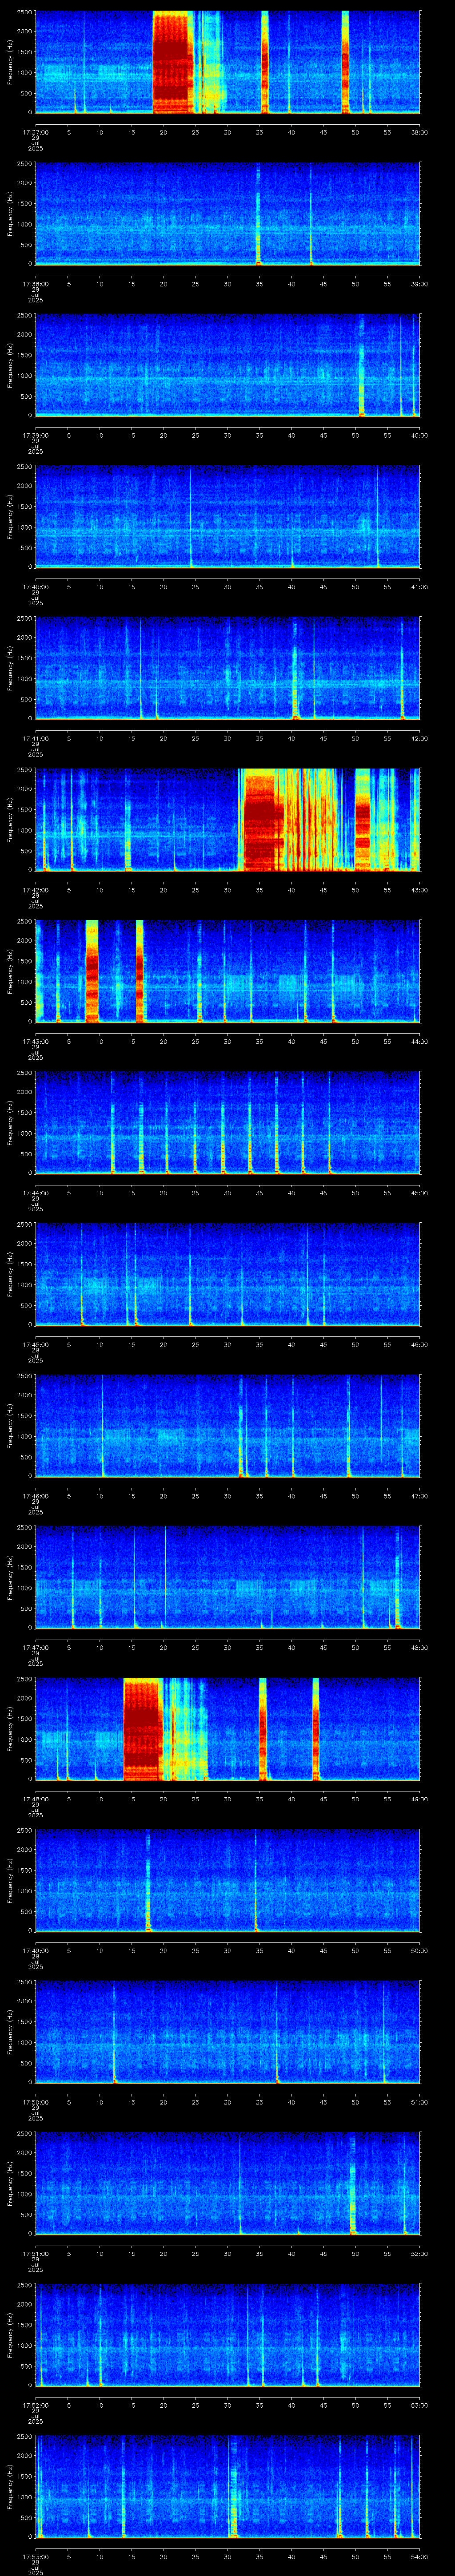Click the 30-second tick under the 17:47 spectrogram
Image resolution: width=455 pixels, height=2576 pixels.
tap(227, 1647)
